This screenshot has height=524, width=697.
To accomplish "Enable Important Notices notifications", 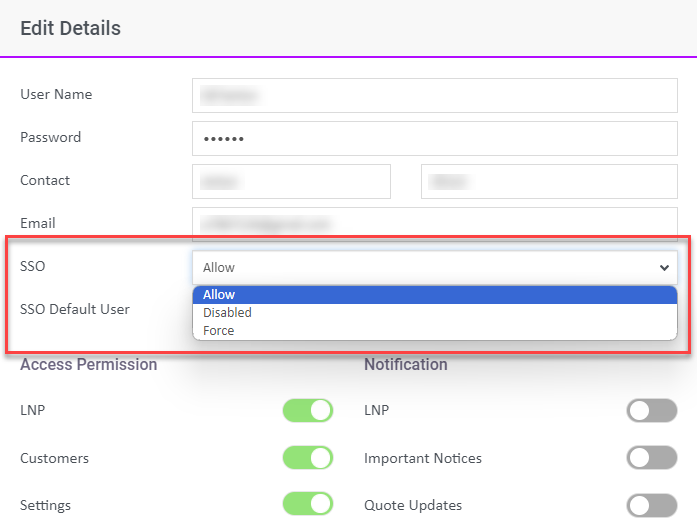I will pyautogui.click(x=651, y=458).
